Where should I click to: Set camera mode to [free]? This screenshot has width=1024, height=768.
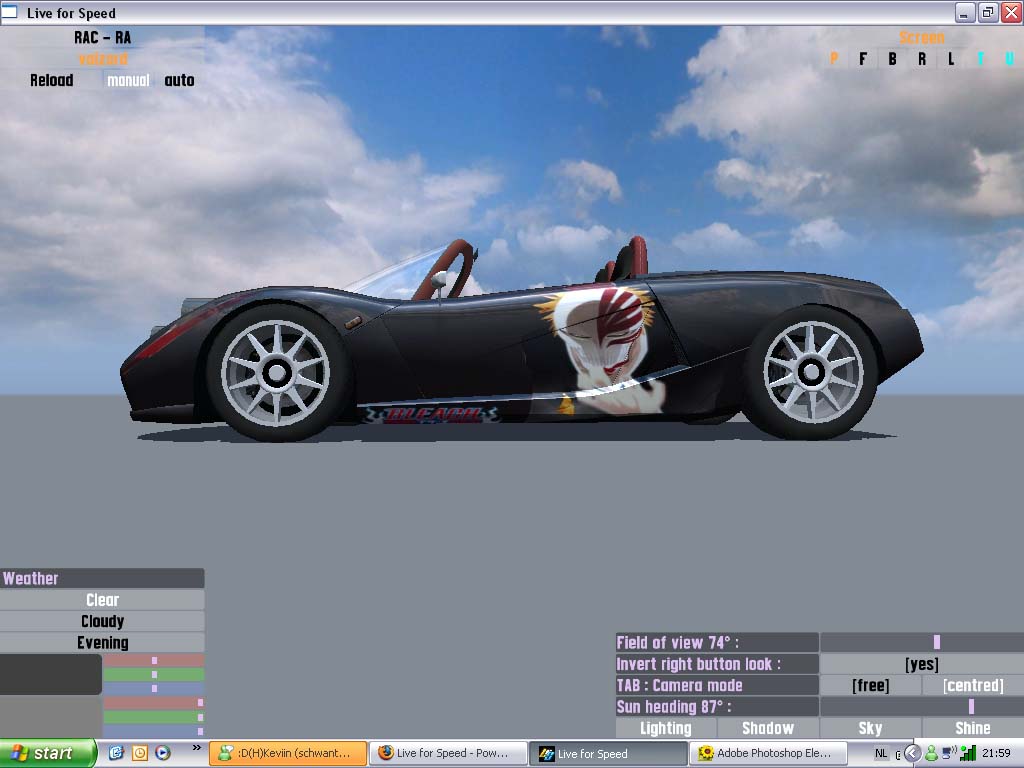click(871, 685)
